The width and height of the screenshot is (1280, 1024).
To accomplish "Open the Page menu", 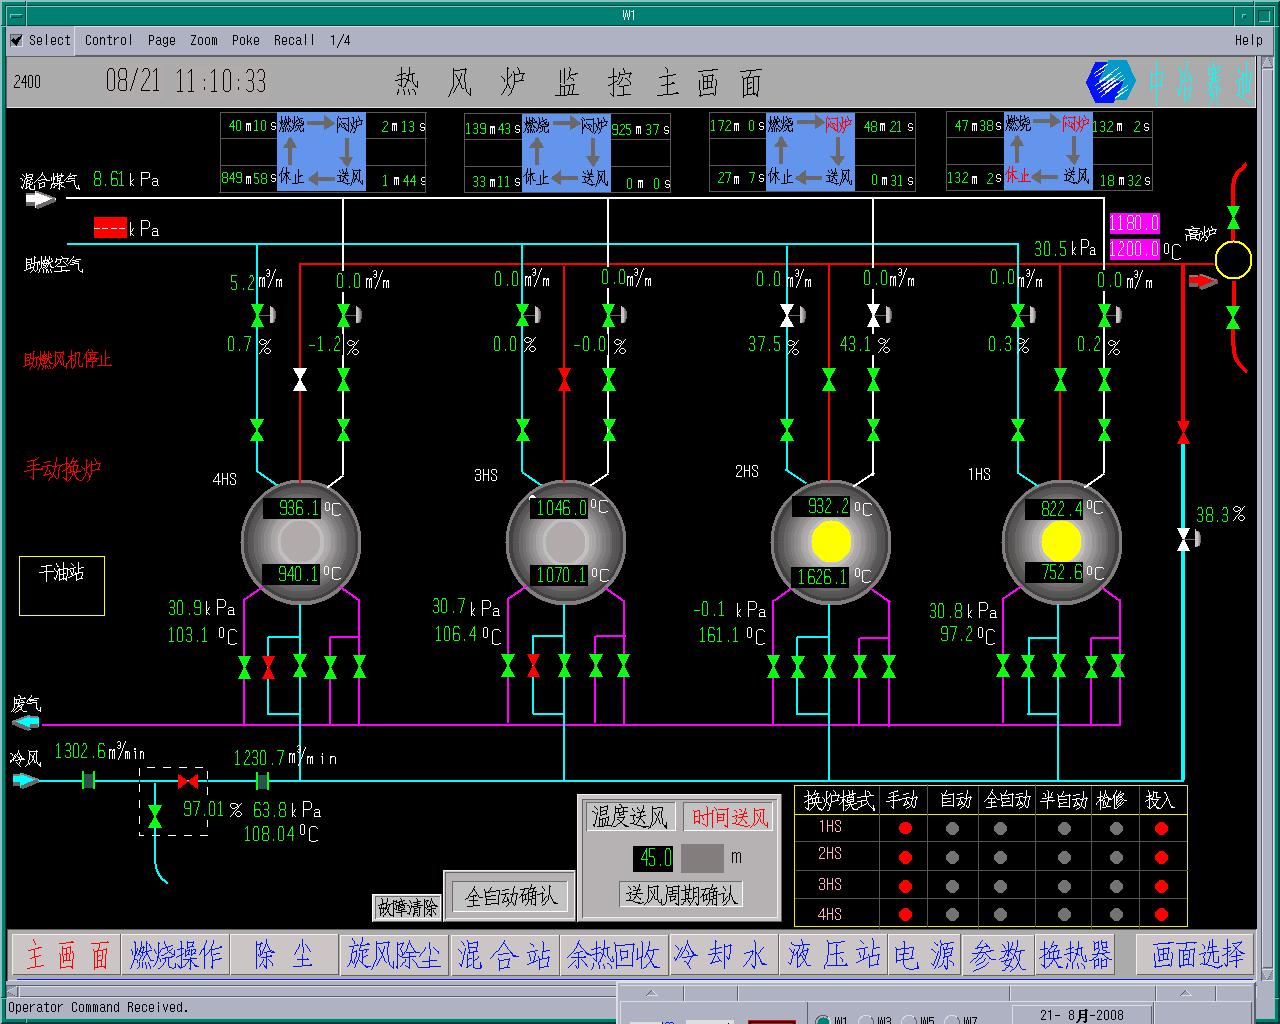I will pyautogui.click(x=161, y=40).
